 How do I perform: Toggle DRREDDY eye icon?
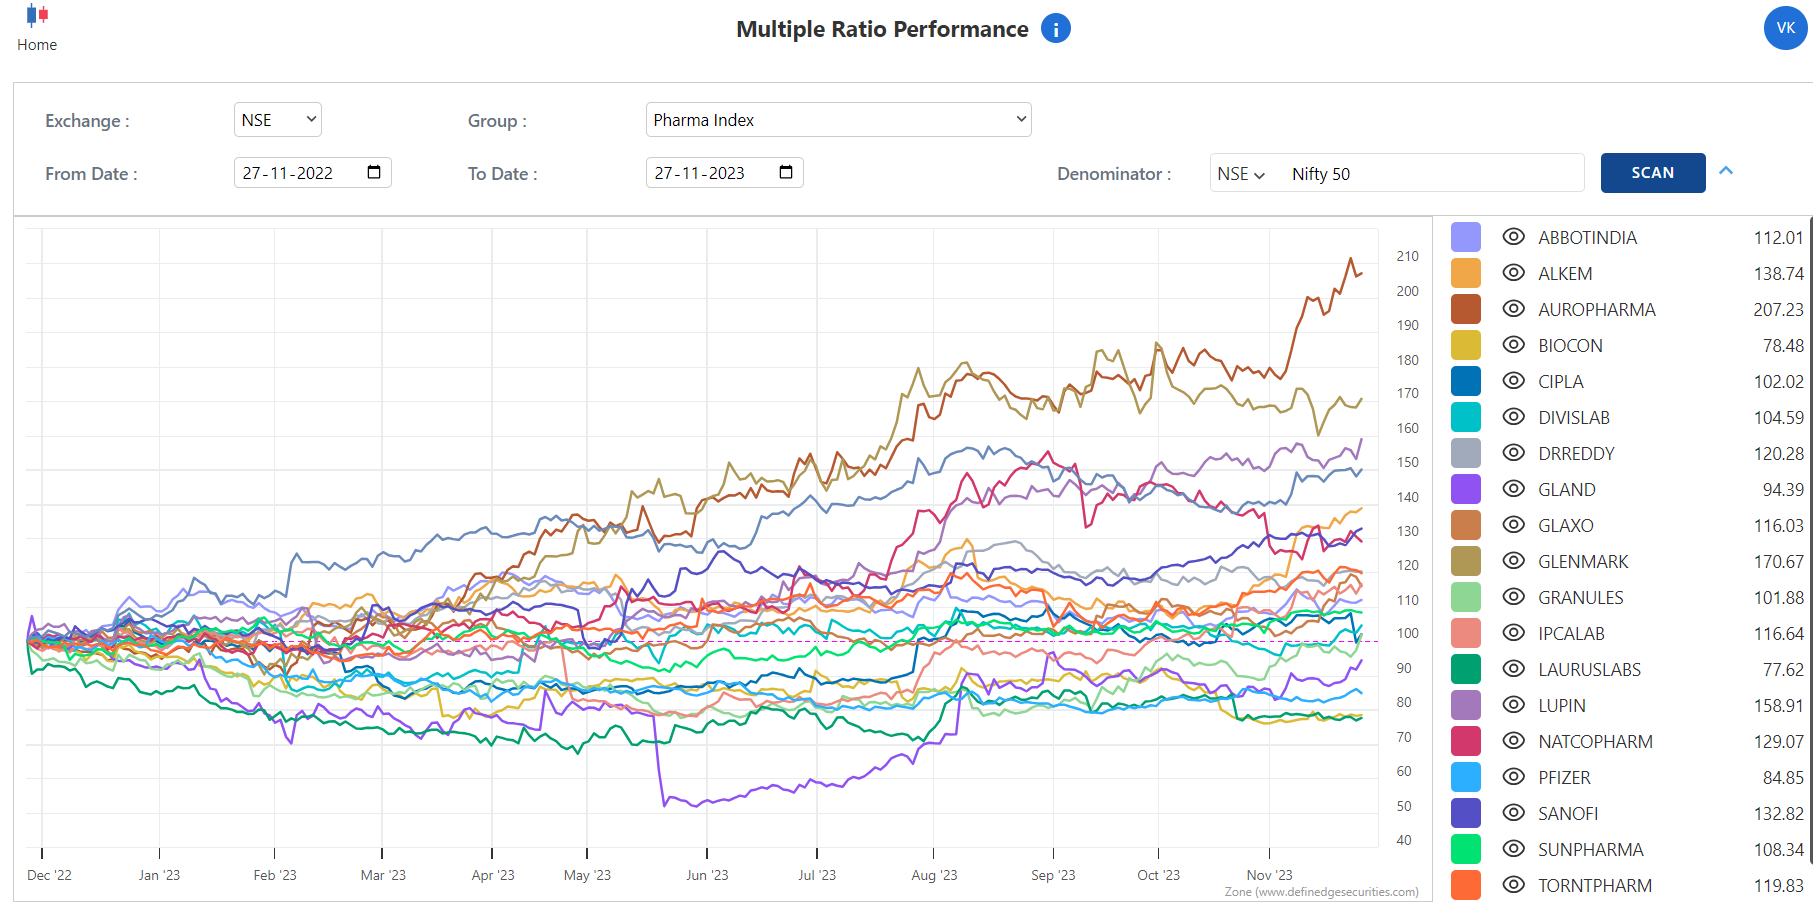point(1514,453)
